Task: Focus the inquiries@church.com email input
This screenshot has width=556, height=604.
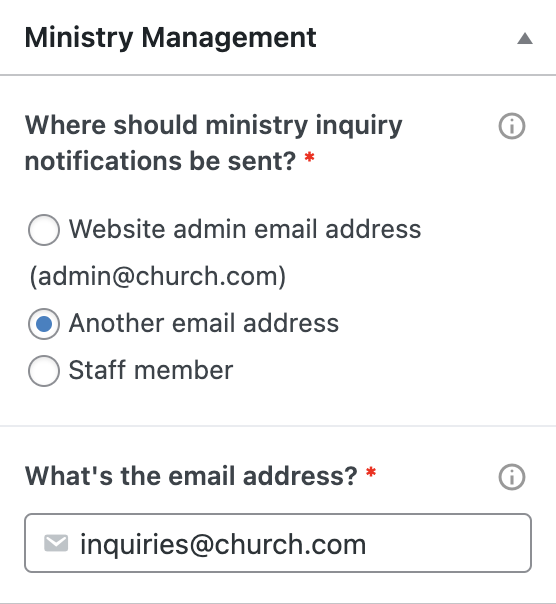Action: coord(278,543)
